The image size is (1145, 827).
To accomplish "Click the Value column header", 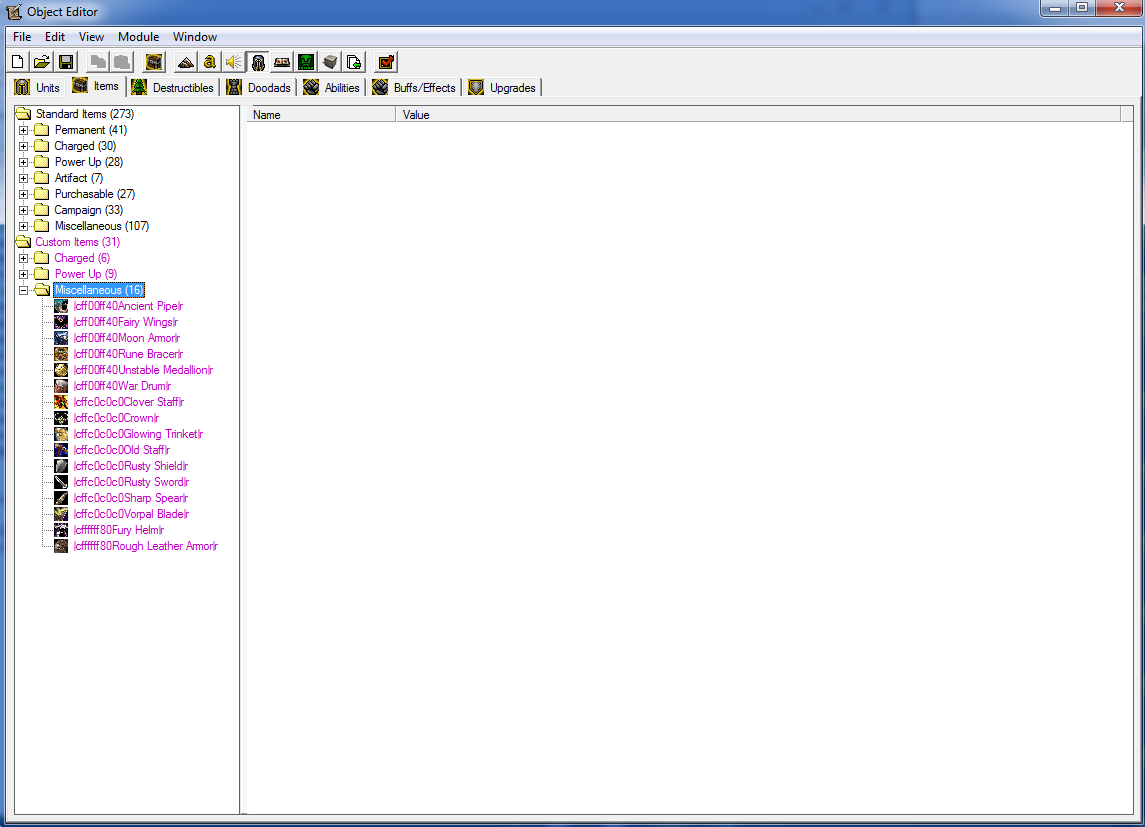I will click(758, 115).
